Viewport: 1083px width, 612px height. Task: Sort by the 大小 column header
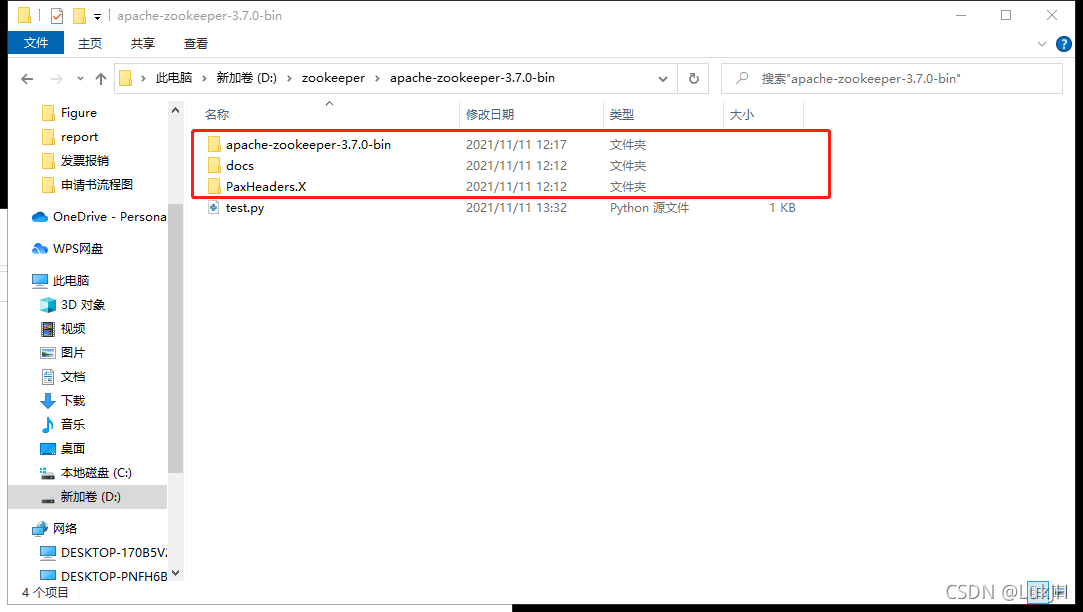tap(742, 115)
